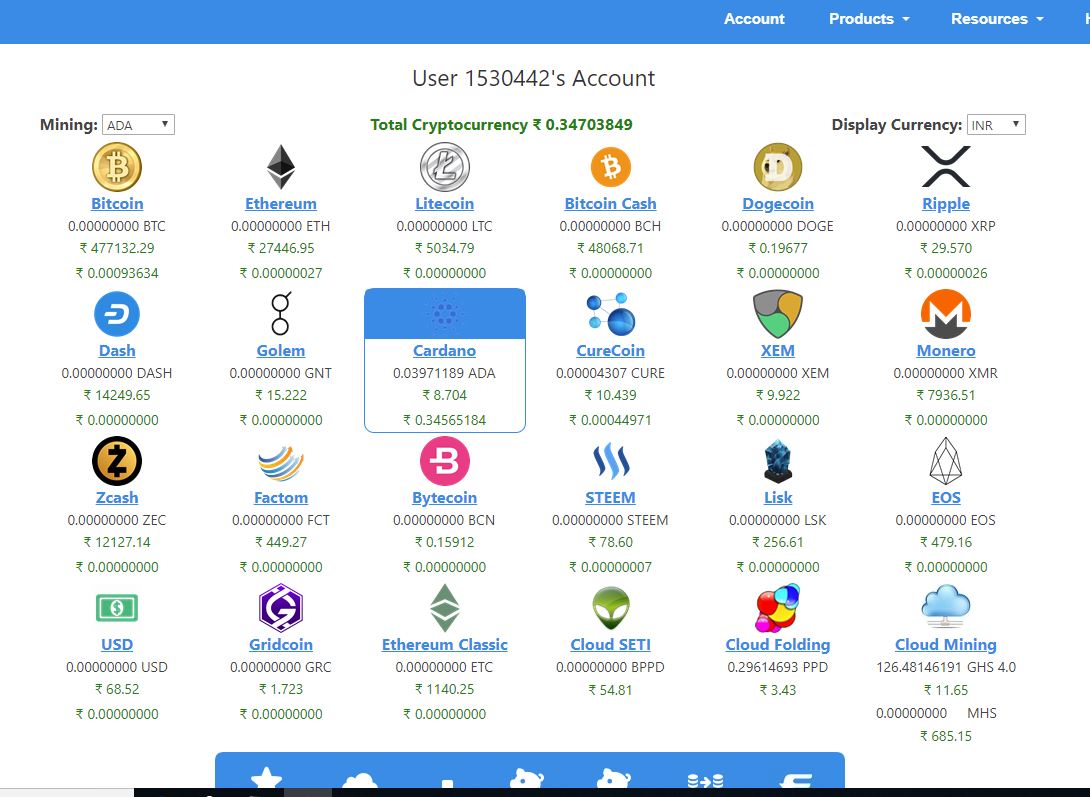Follow the Monero link
The width and height of the screenshot is (1090, 797).
(x=945, y=350)
